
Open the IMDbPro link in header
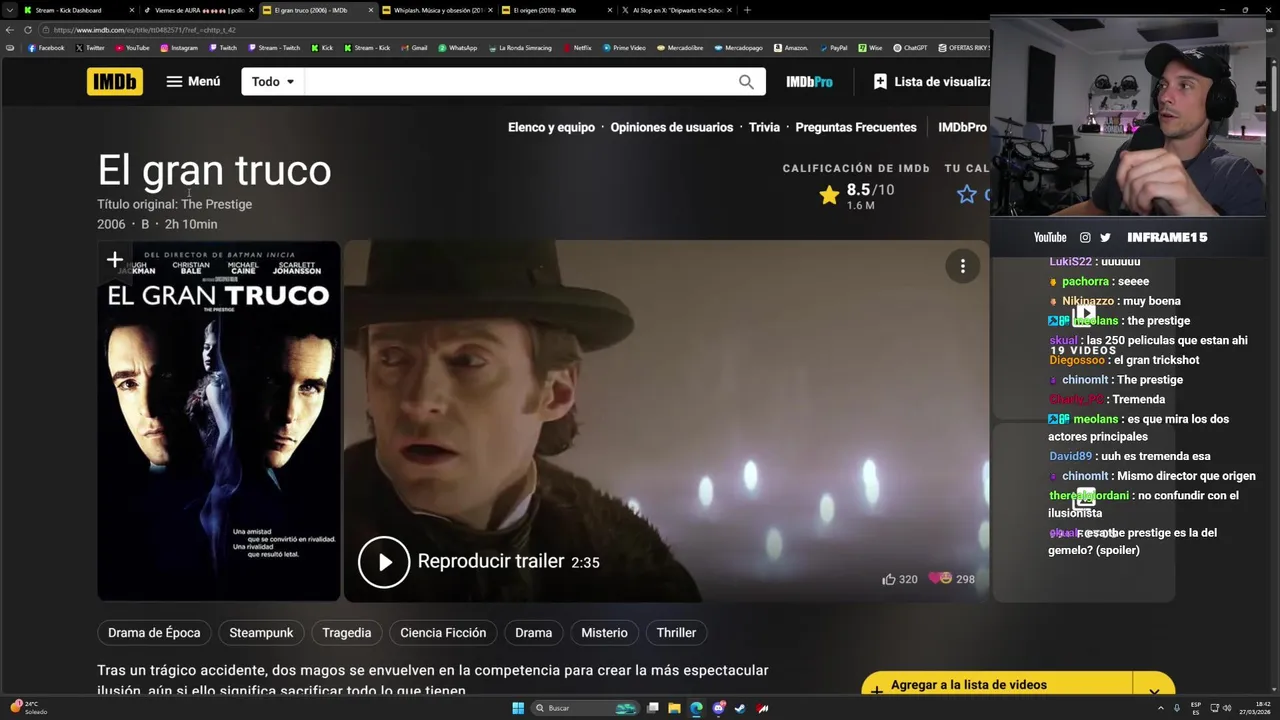(809, 82)
